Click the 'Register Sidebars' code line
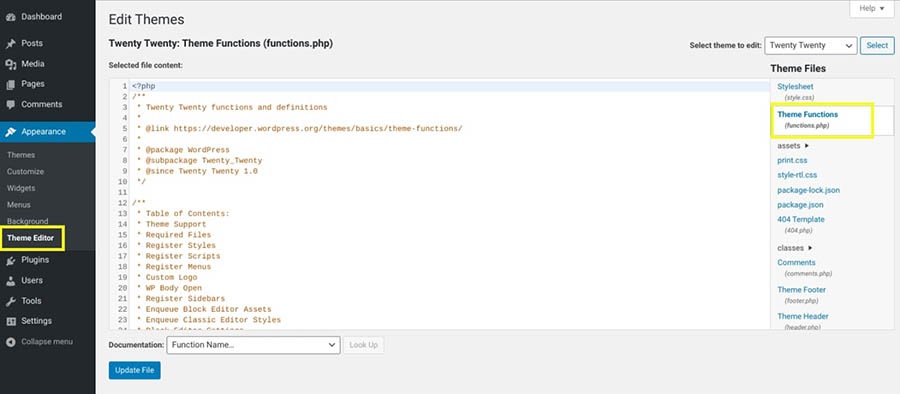The height and width of the screenshot is (394, 900). pyautogui.click(x=181, y=299)
